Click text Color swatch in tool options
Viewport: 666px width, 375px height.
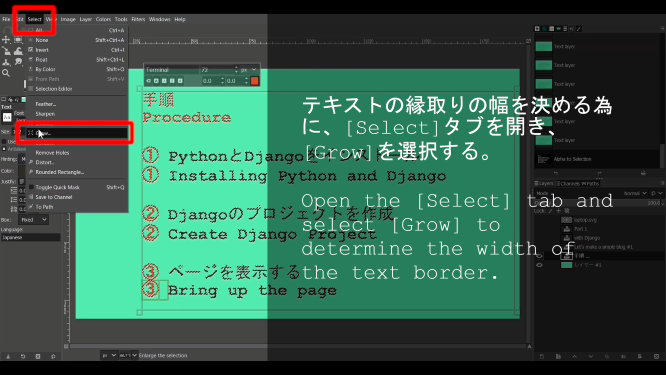pyautogui.click(x=22, y=171)
